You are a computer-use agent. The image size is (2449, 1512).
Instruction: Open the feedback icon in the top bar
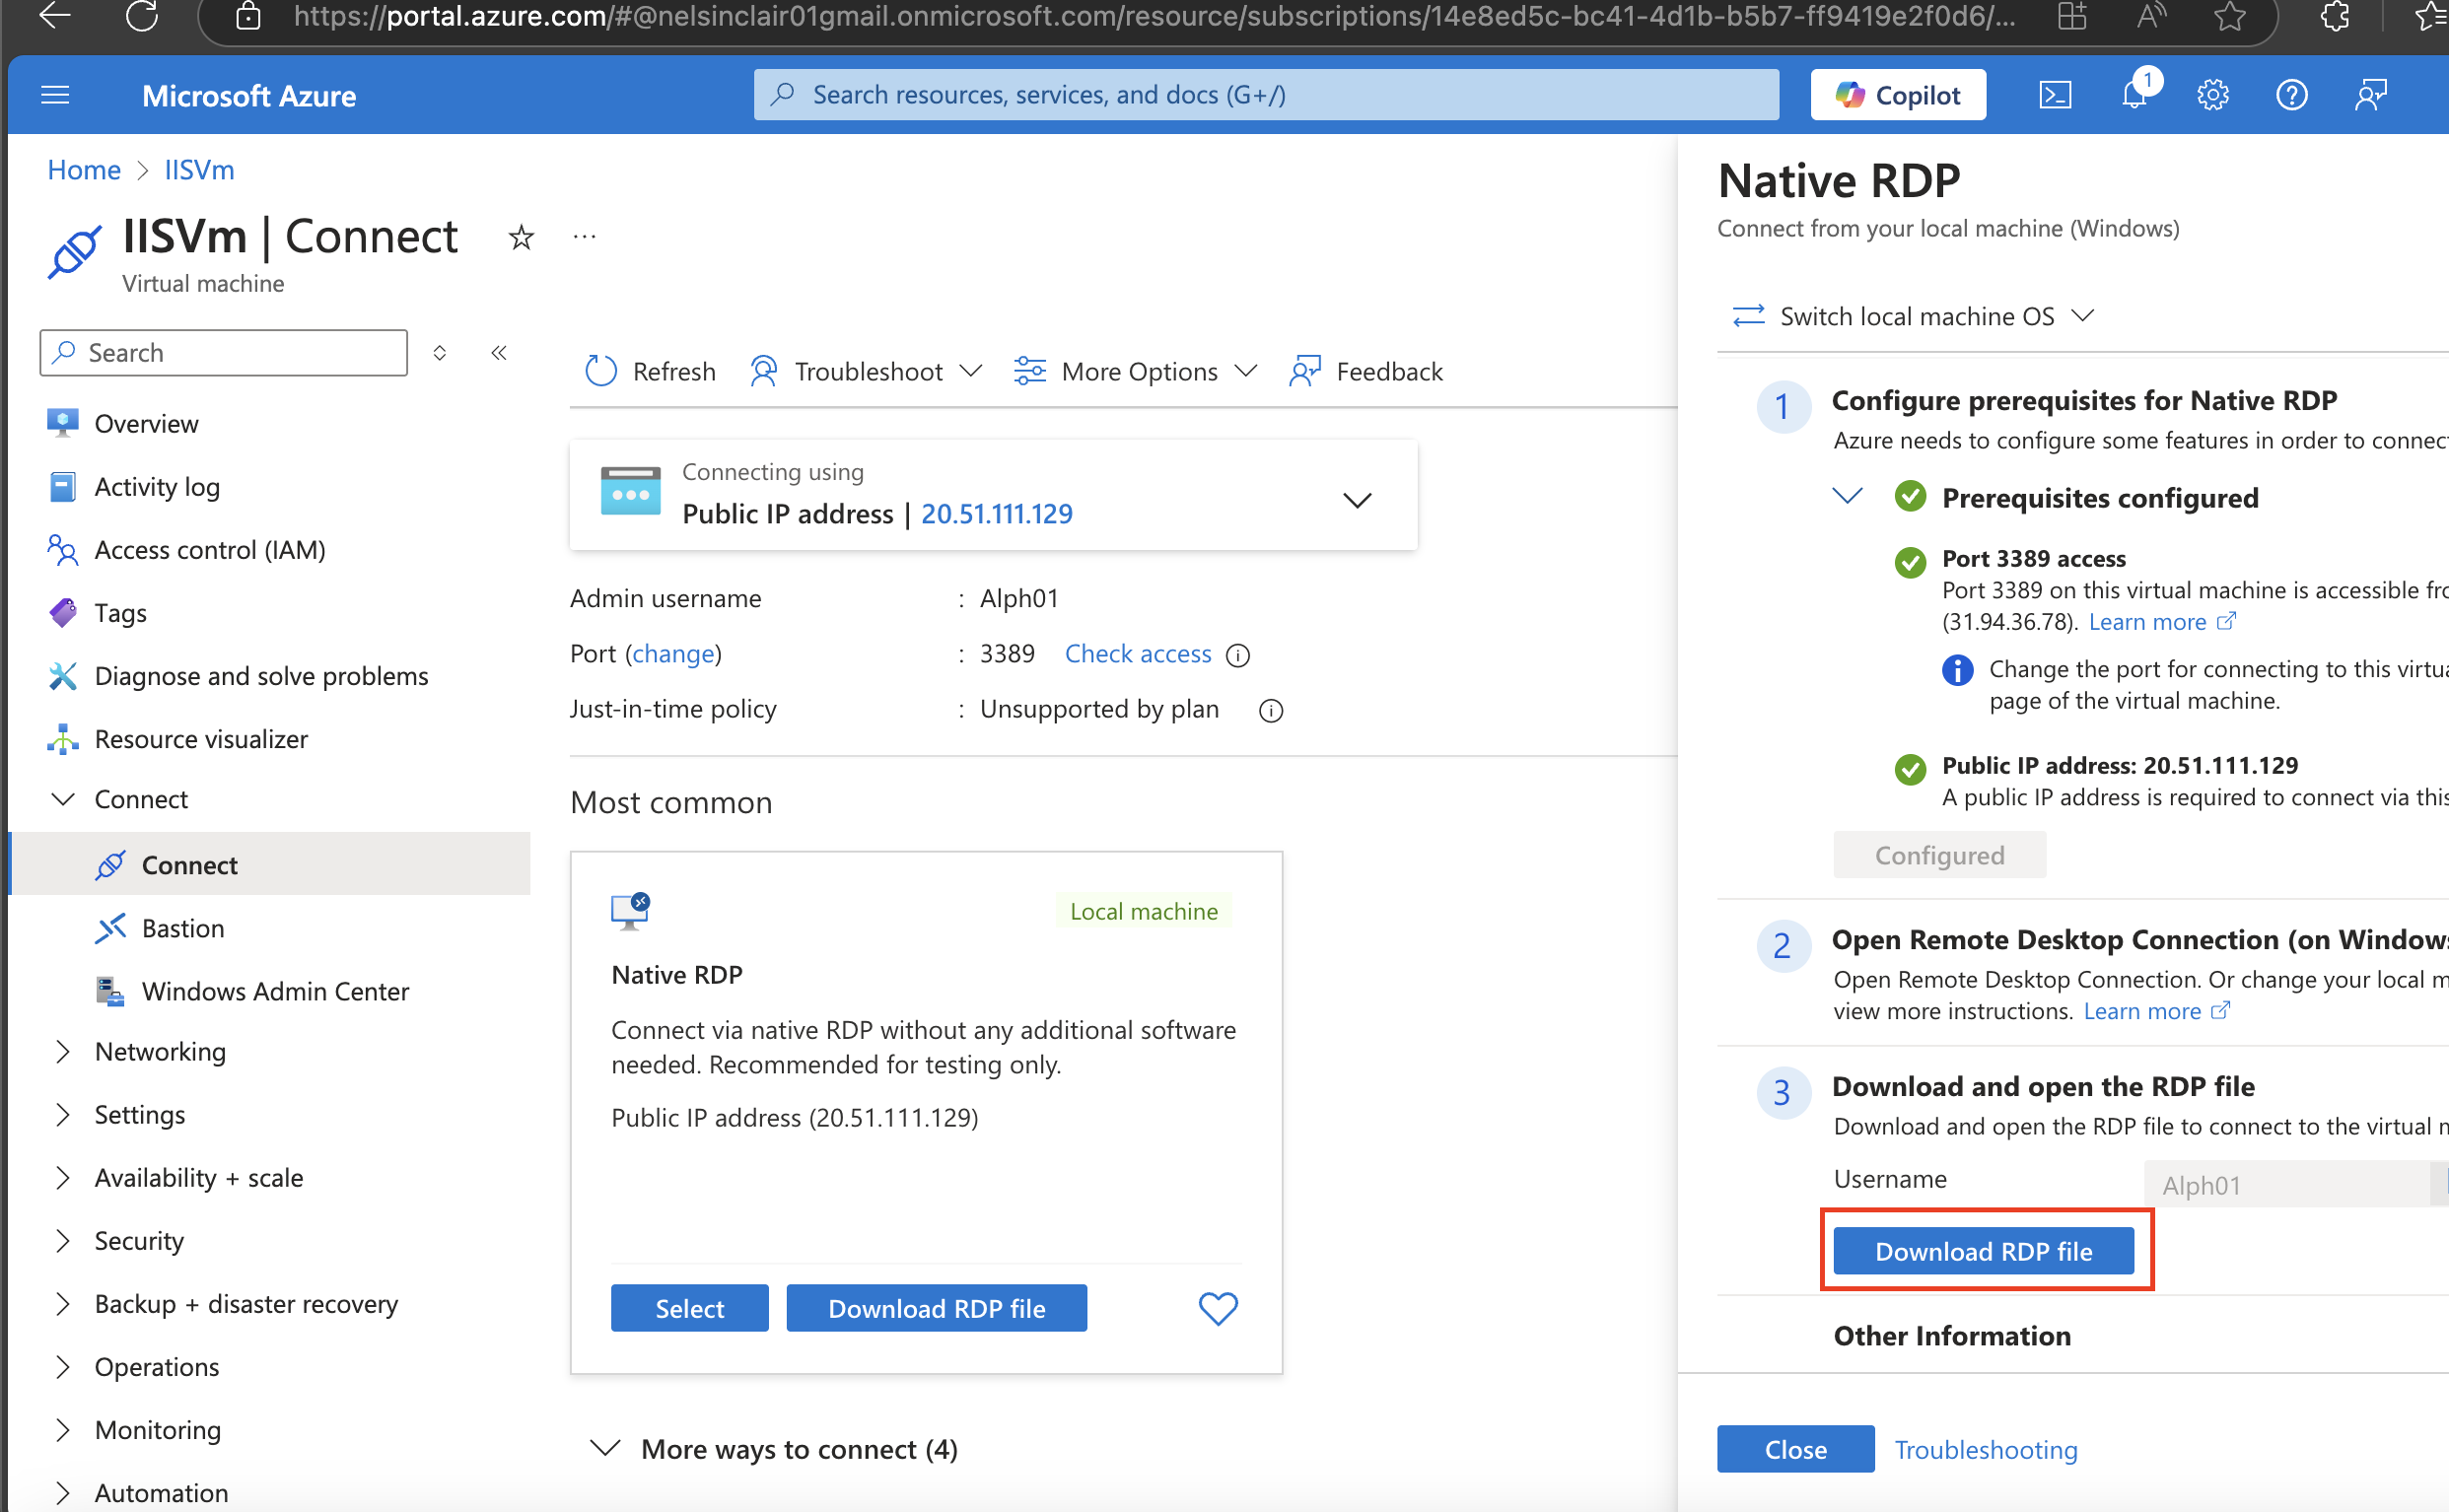[2370, 96]
